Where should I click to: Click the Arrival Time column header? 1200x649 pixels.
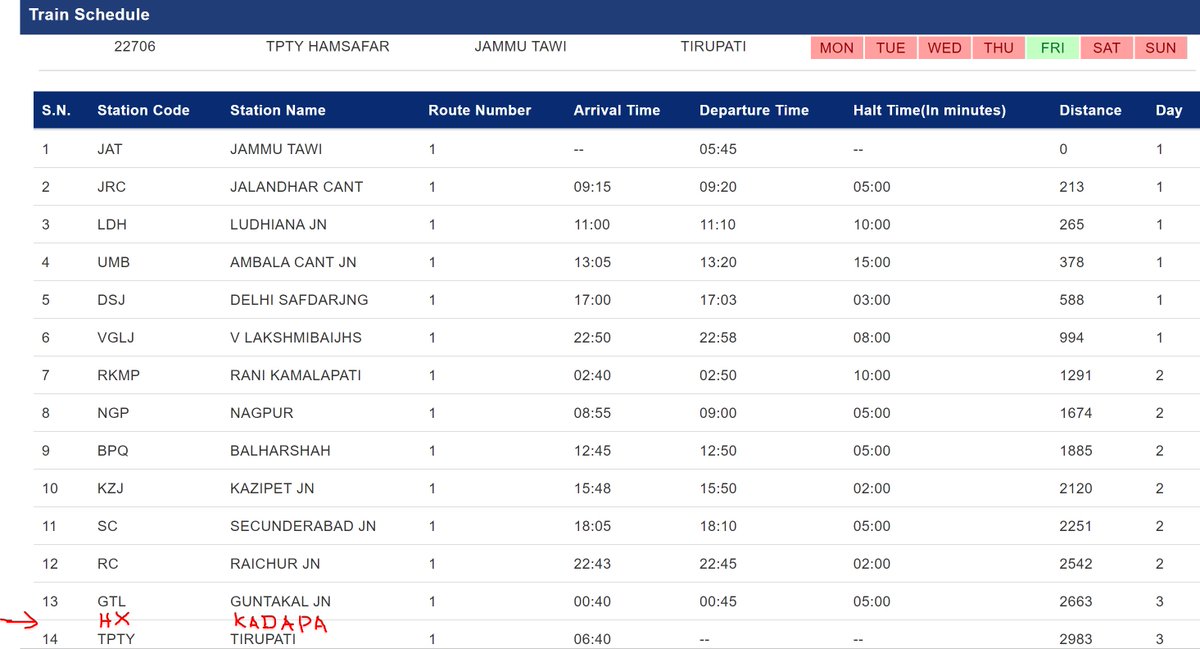tap(617, 110)
